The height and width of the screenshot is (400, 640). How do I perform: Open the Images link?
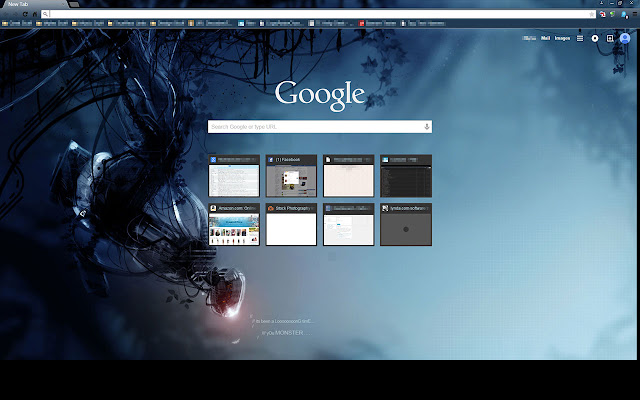(562, 38)
